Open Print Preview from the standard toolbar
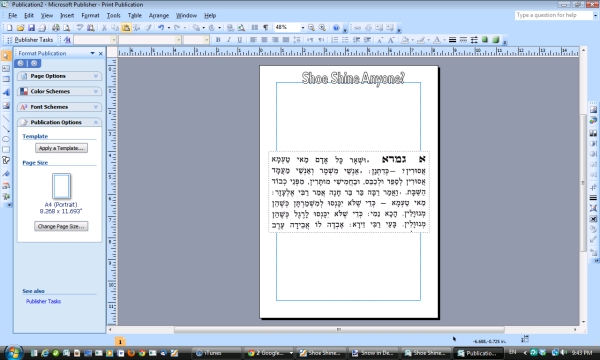600x360 pixels. (x=67, y=28)
